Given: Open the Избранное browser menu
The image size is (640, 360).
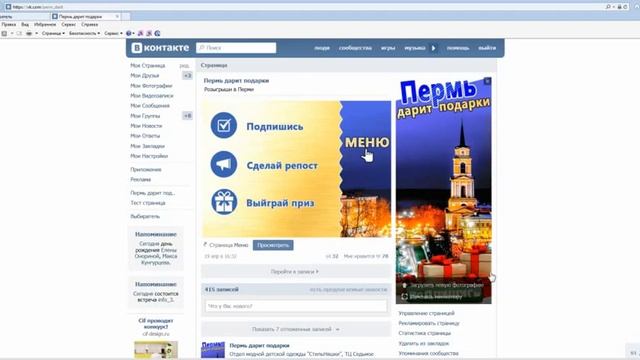Looking at the screenshot, I should (45, 24).
